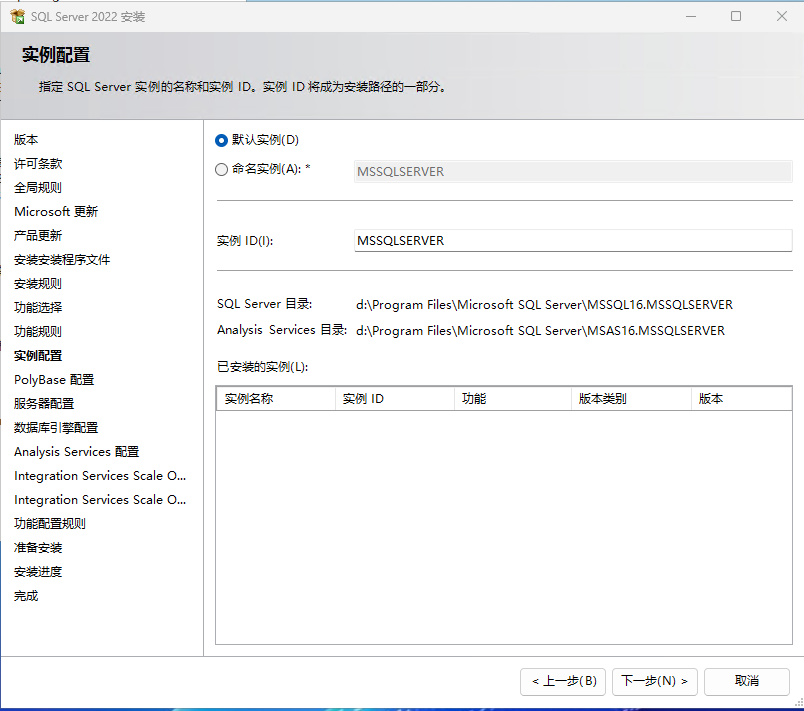Screen dimensions: 804x711
Task: Click 功能规则 in the sidebar
Action: 38,332
